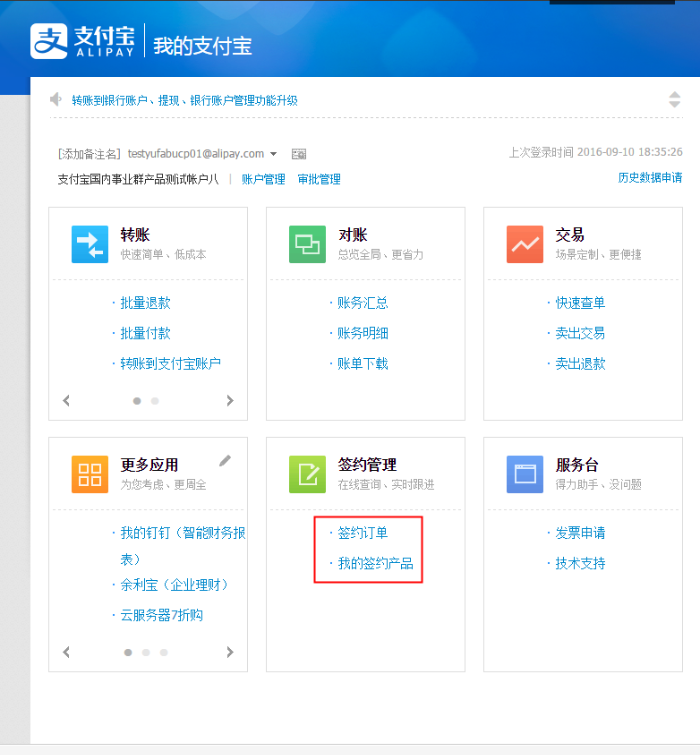The image size is (700, 755).
Task: Open 我的钉钉 智能财务报表 link
Action: 183,546
